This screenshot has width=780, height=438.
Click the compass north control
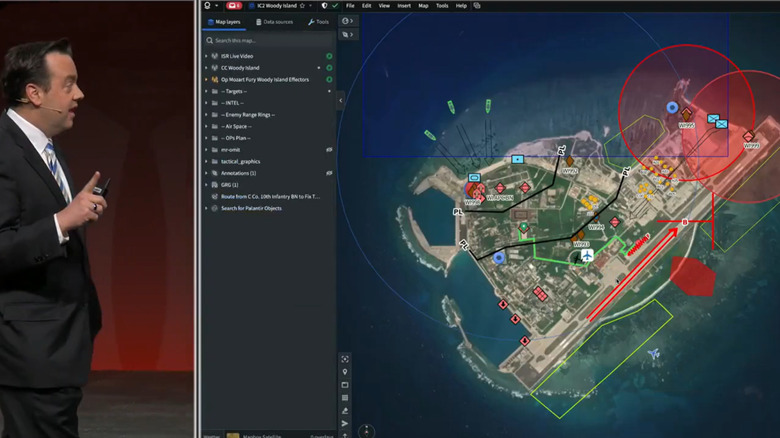(x=366, y=431)
